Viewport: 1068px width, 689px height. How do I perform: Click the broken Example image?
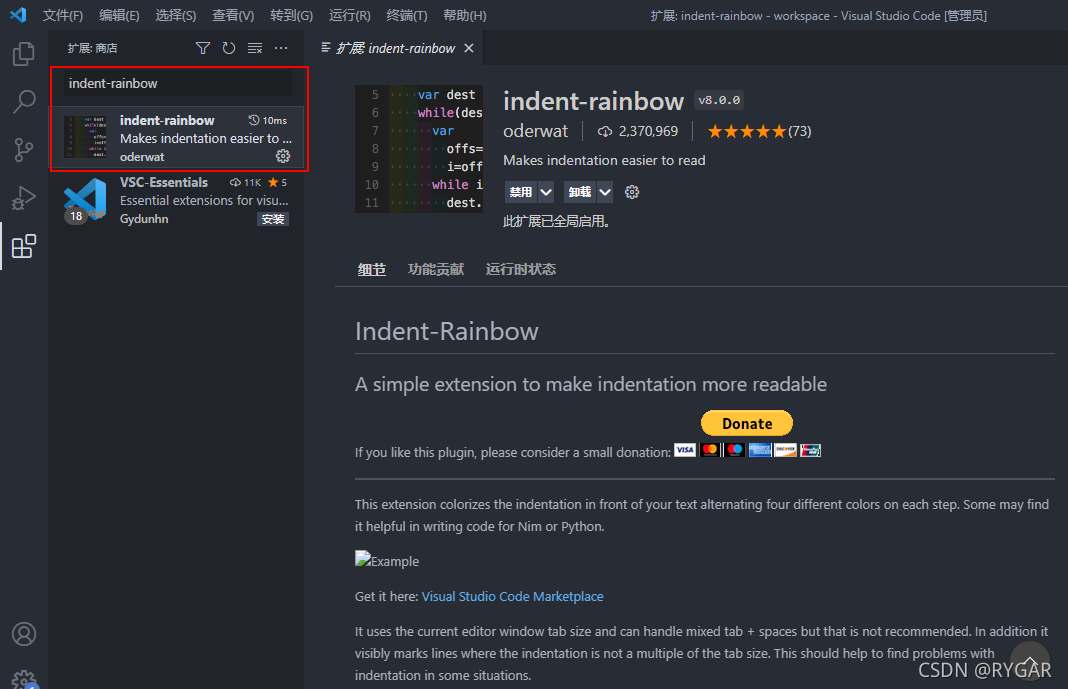387,561
